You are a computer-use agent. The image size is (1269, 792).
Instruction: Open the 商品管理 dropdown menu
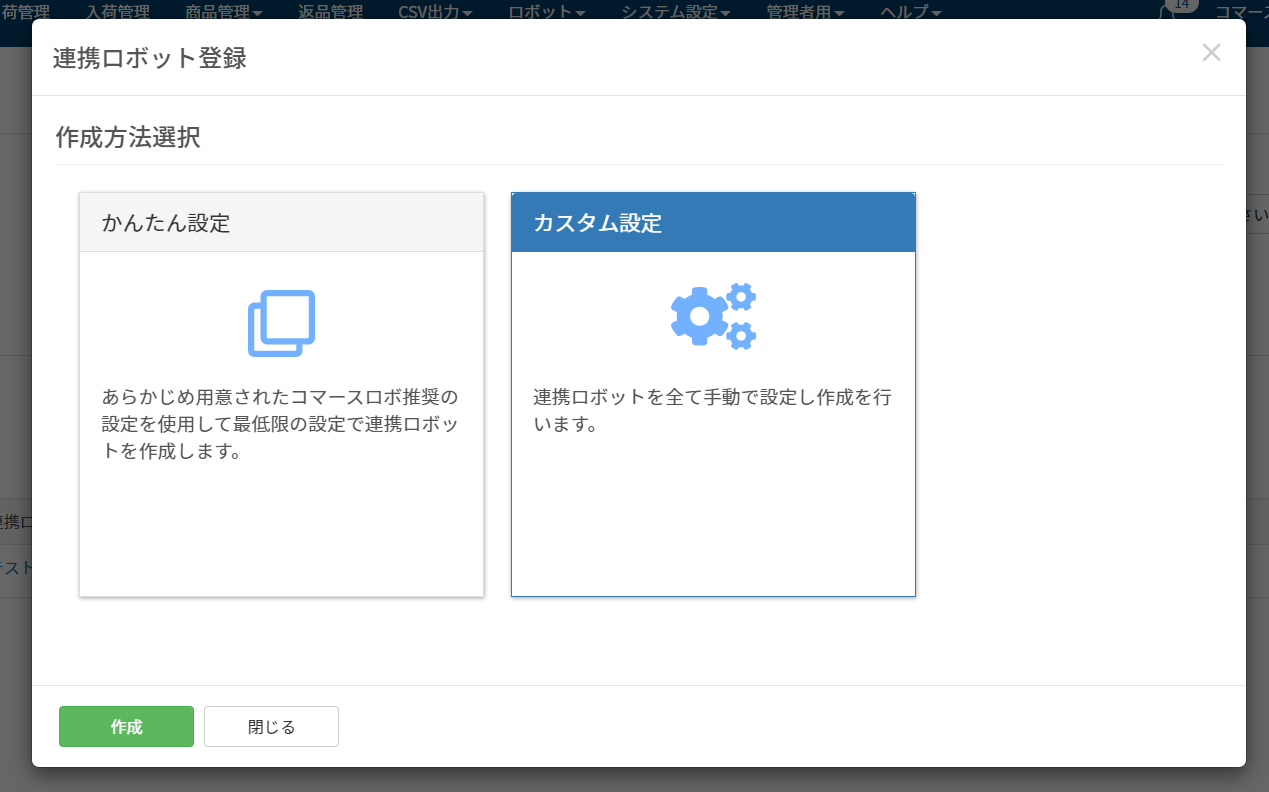[x=224, y=12]
